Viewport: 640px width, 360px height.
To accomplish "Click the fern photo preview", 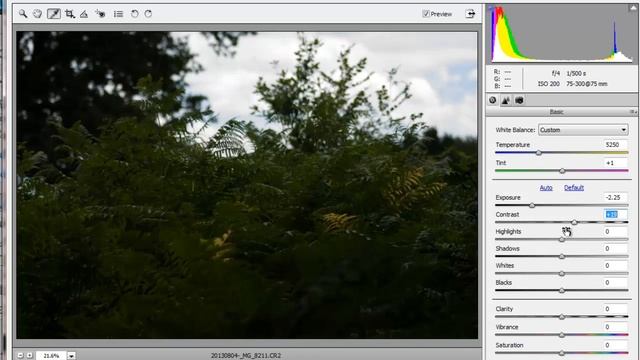I will coord(247,185).
